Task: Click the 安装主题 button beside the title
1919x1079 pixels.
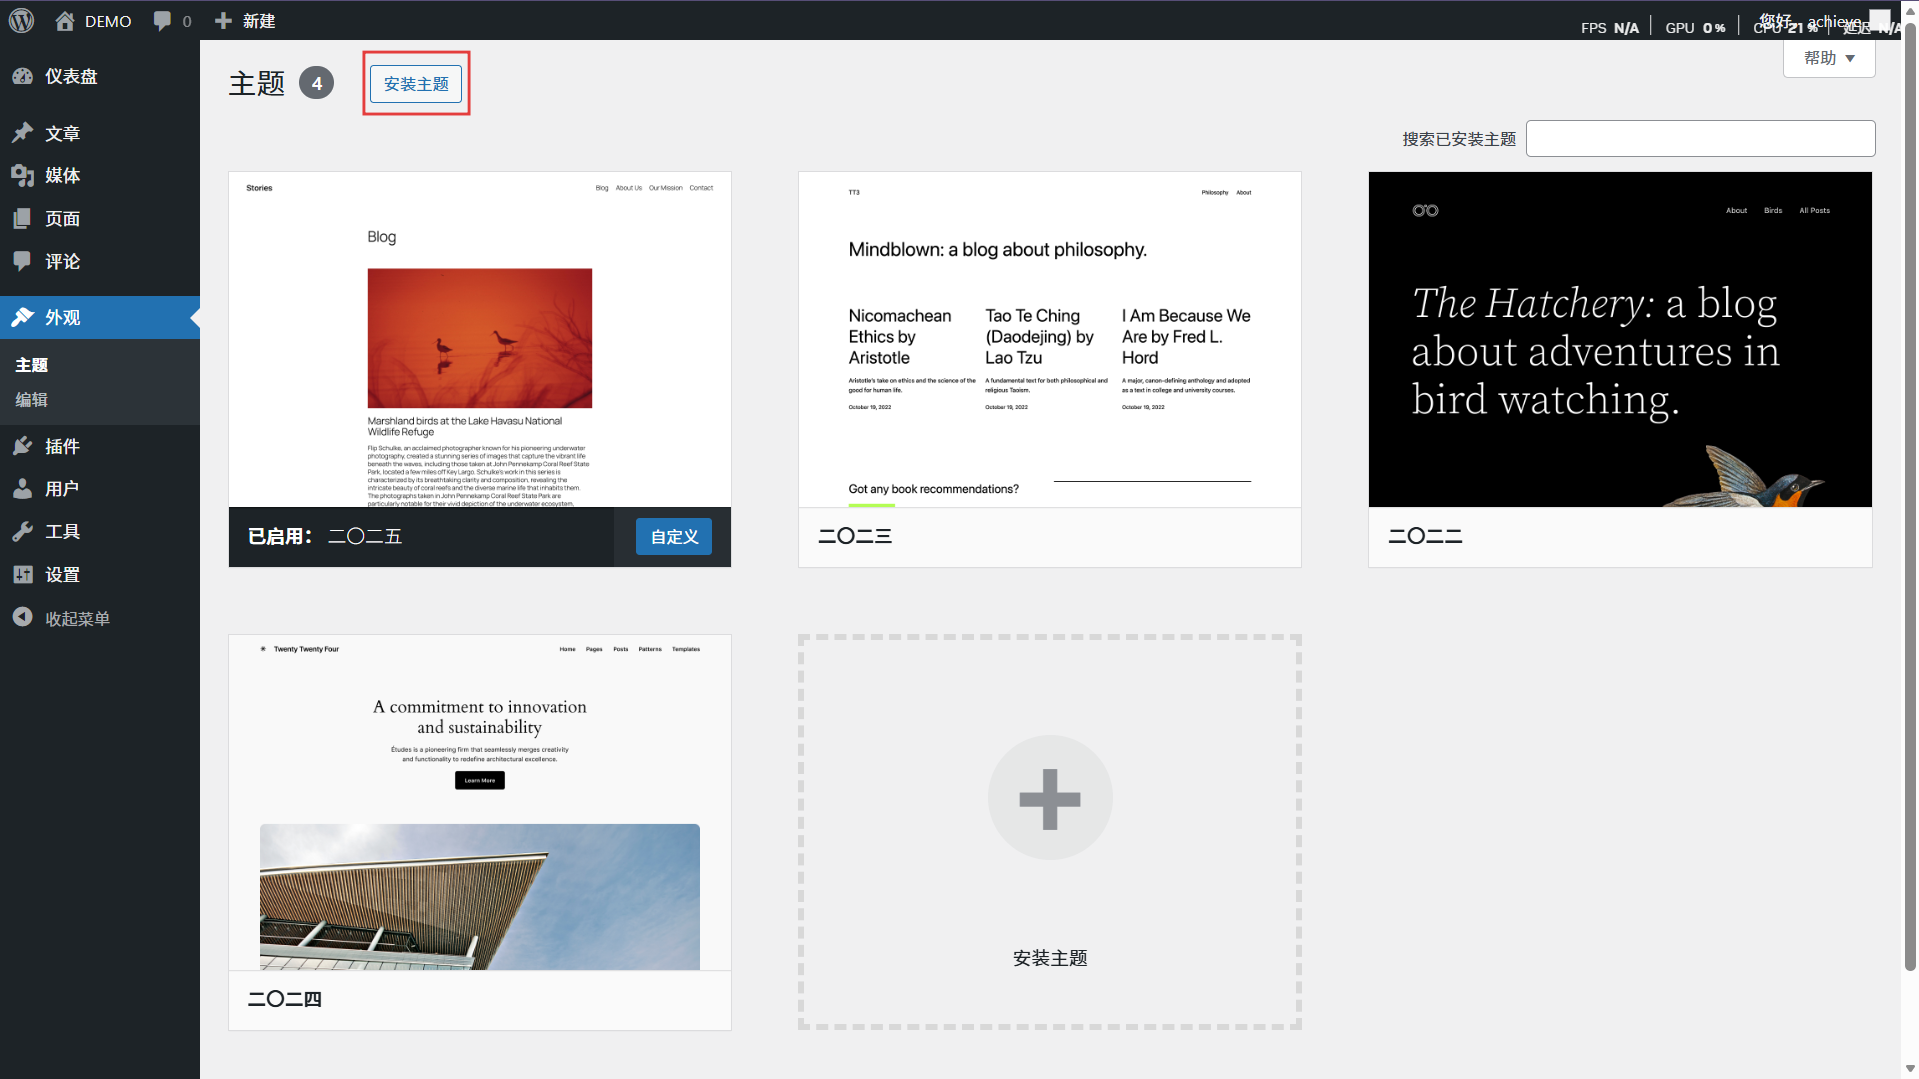Action: (x=416, y=84)
